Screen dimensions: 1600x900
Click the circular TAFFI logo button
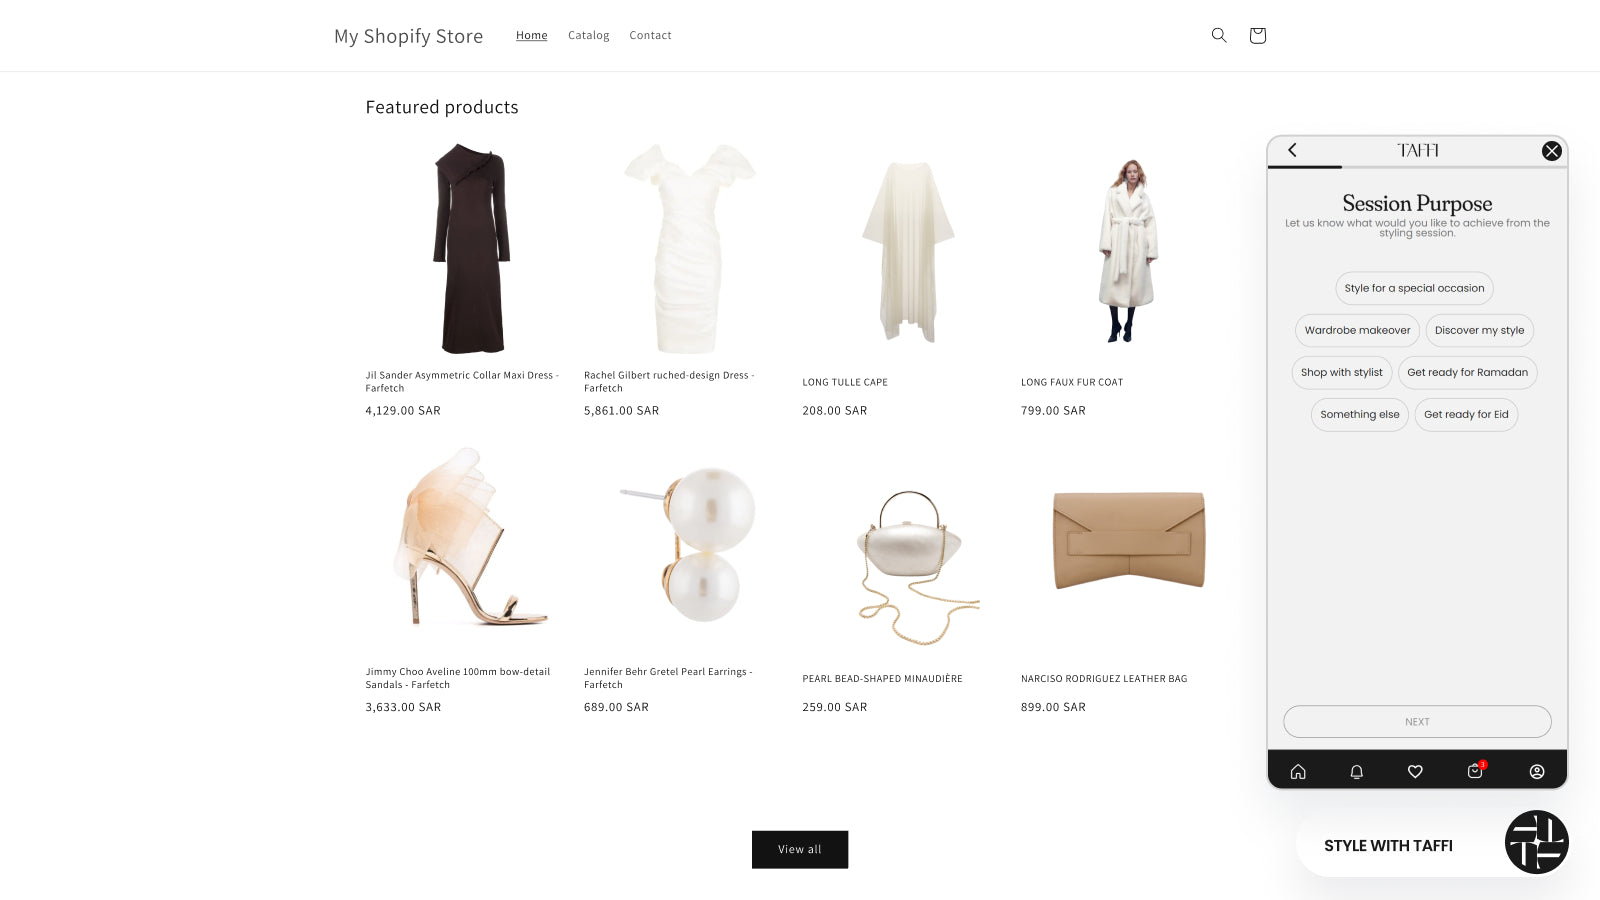click(1536, 842)
